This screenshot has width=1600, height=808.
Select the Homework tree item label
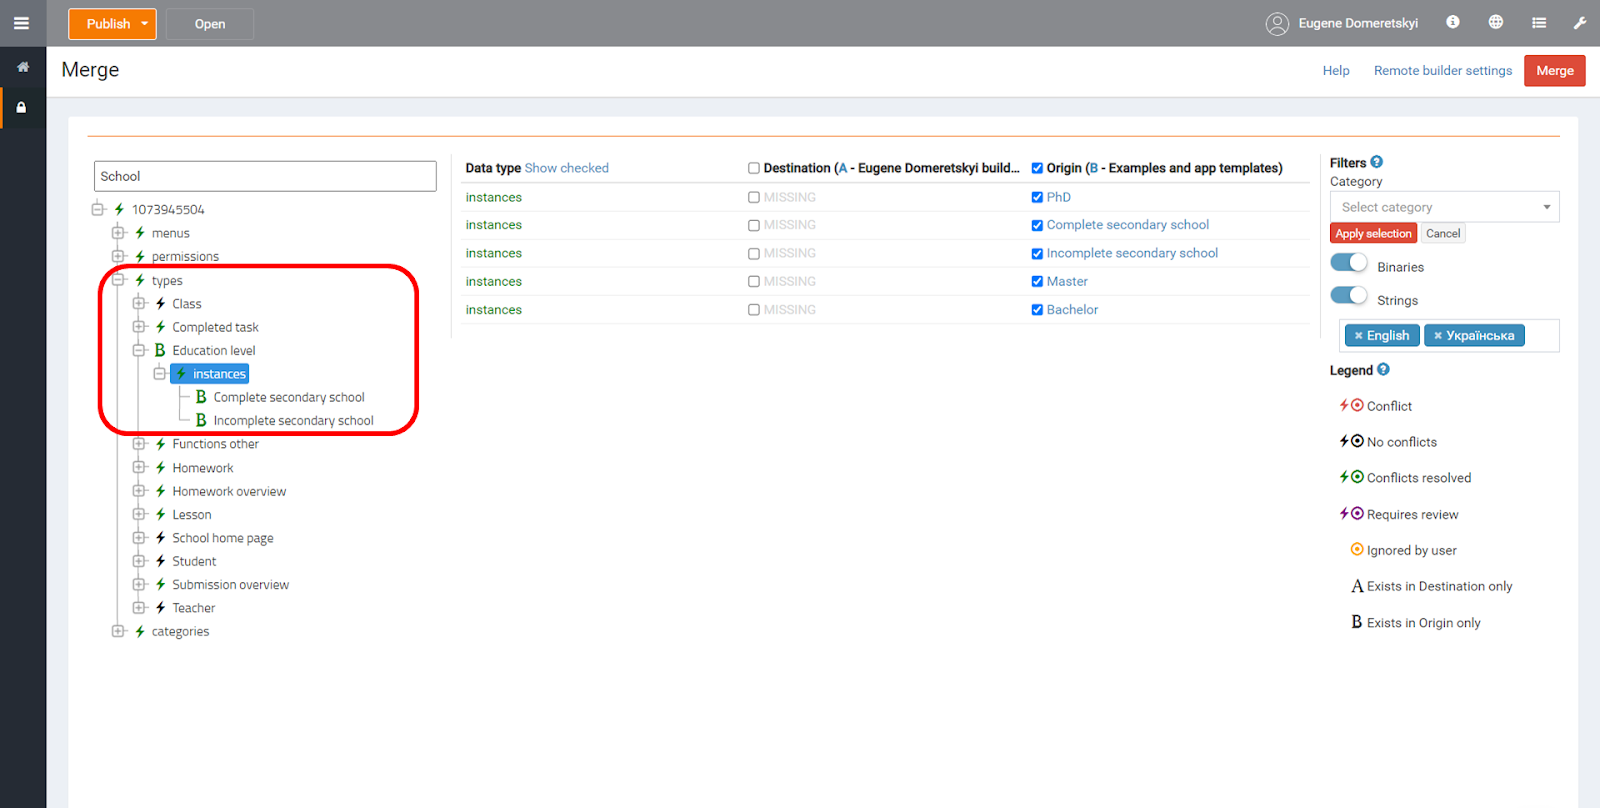[x=202, y=468]
